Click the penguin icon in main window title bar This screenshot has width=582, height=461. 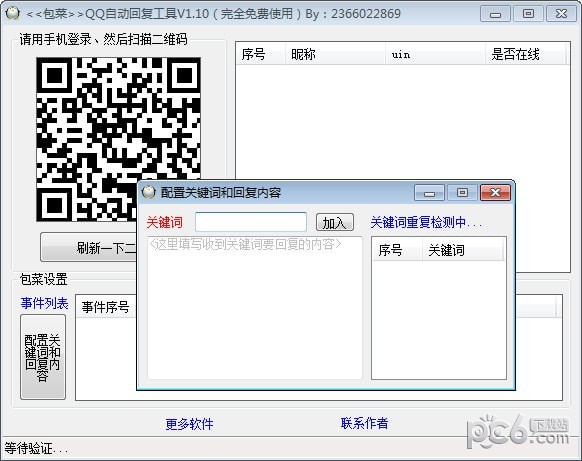pyautogui.click(x=12, y=14)
